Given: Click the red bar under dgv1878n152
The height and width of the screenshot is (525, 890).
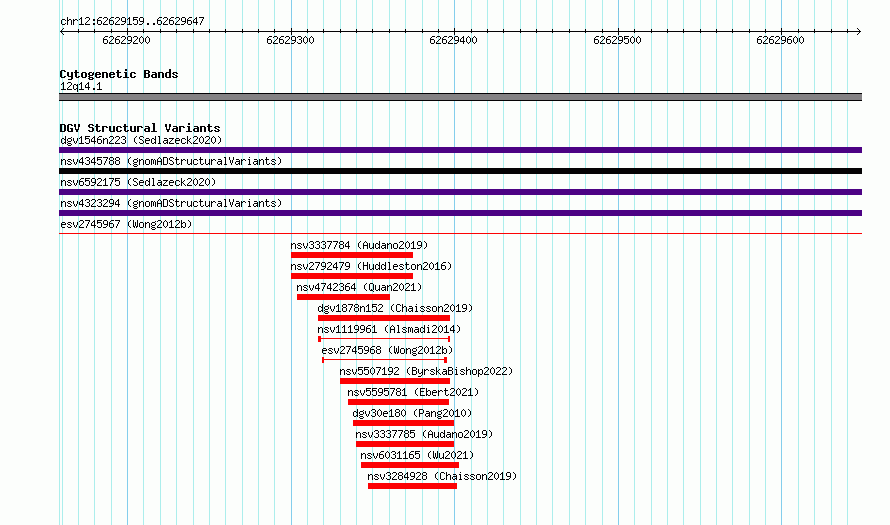Looking at the screenshot, I should [x=384, y=318].
